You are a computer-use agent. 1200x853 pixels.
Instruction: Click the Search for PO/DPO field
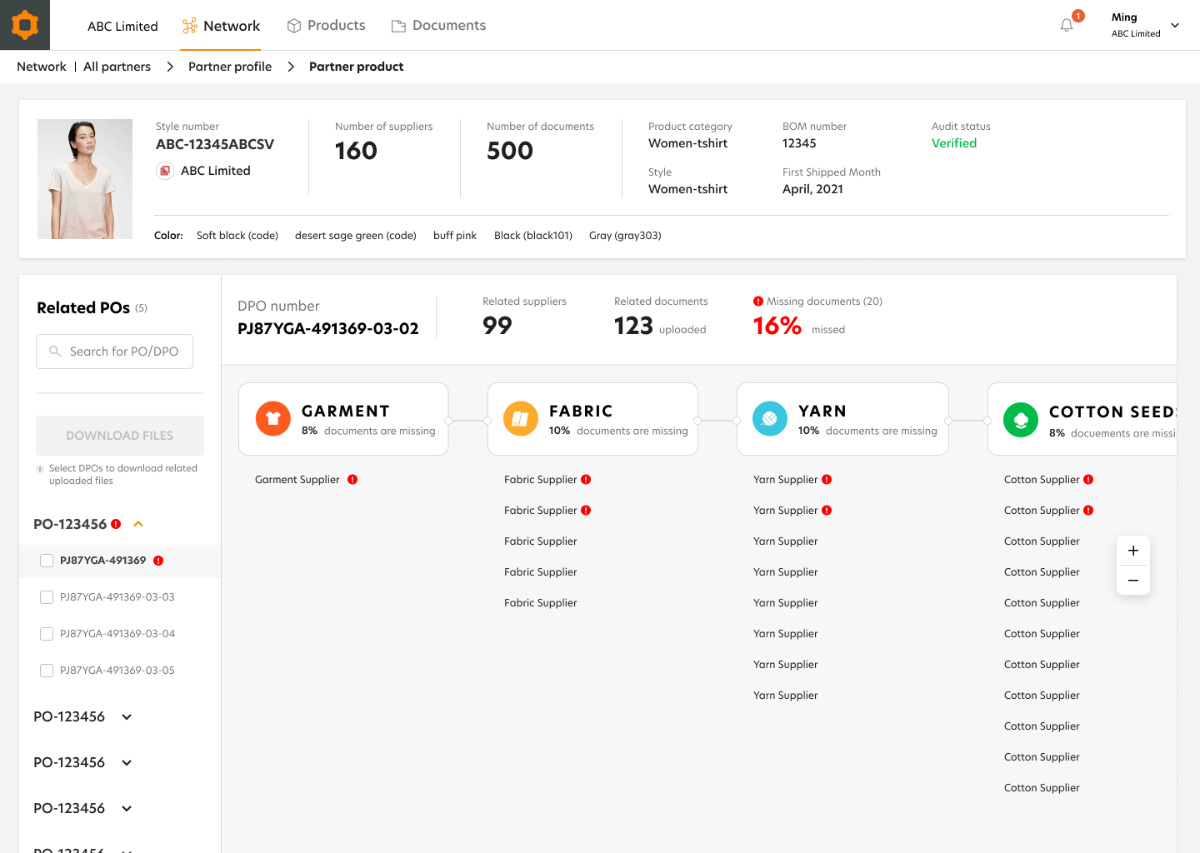tap(115, 352)
